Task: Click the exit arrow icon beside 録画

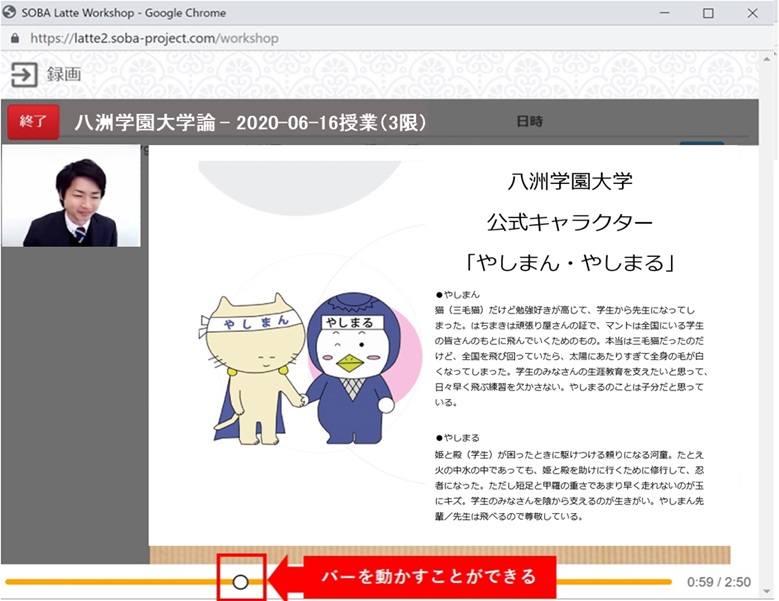Action: point(24,75)
